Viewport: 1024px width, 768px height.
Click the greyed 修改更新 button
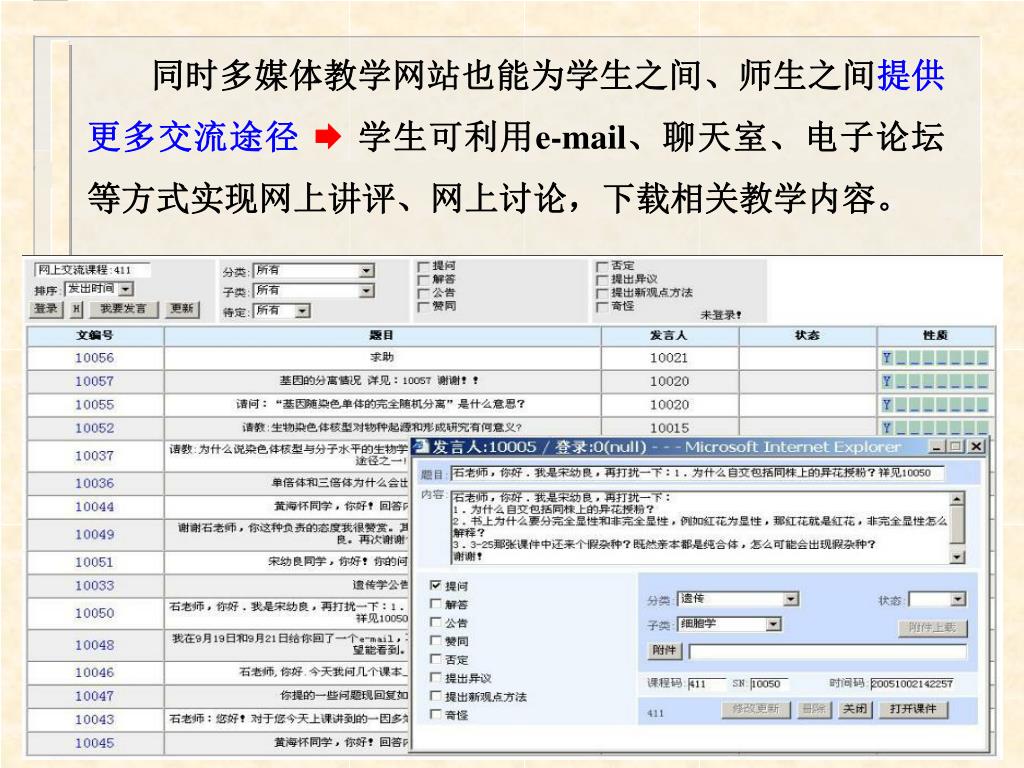tap(756, 709)
